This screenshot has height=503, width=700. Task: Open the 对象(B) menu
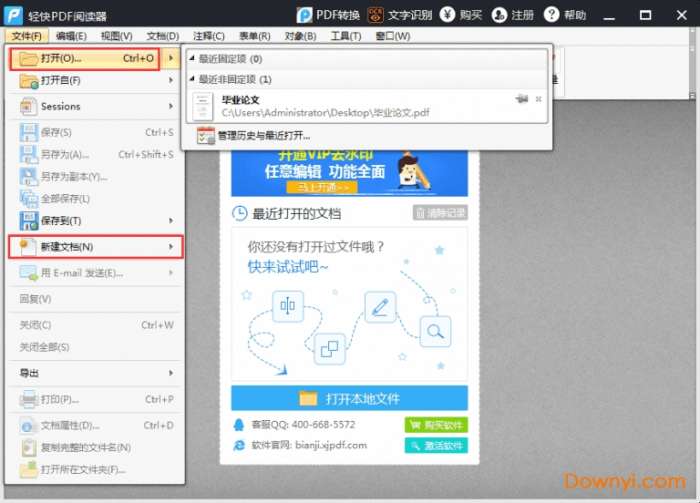pos(300,36)
